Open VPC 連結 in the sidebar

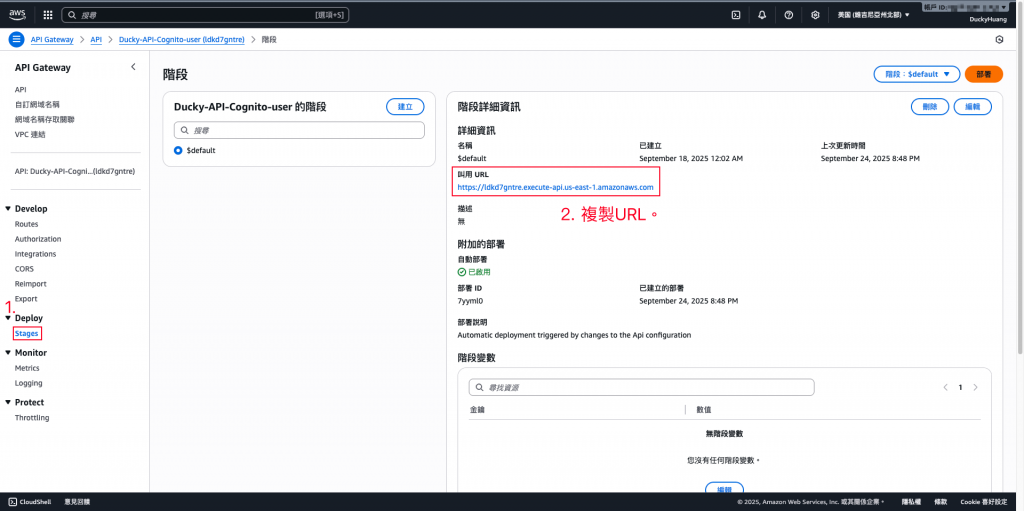click(x=30, y=135)
